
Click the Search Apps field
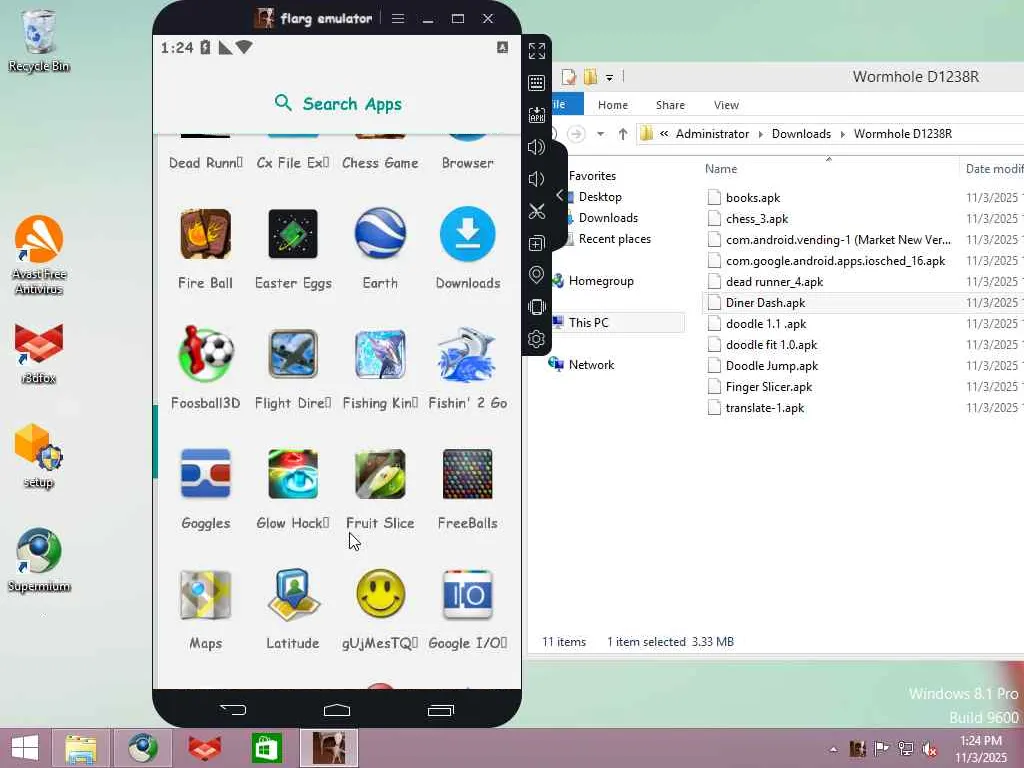[x=338, y=104]
